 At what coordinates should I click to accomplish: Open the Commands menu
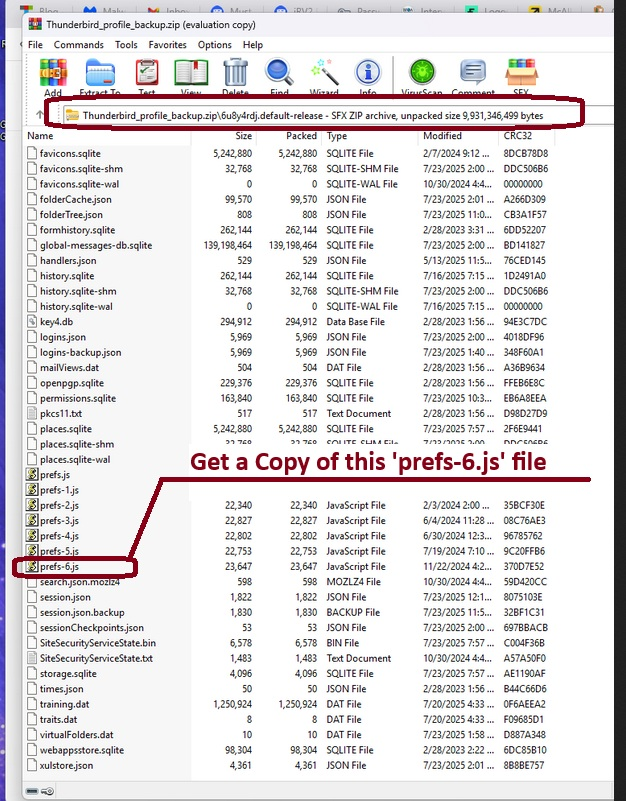coord(79,45)
